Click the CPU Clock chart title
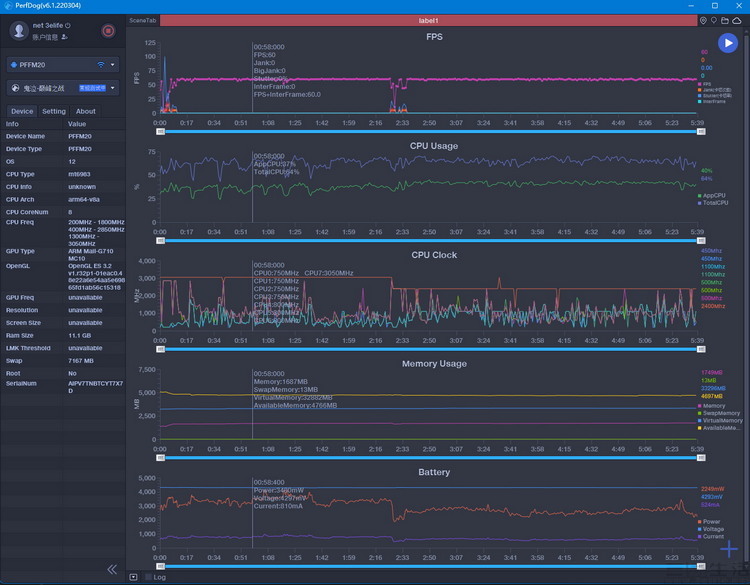 click(x=434, y=255)
